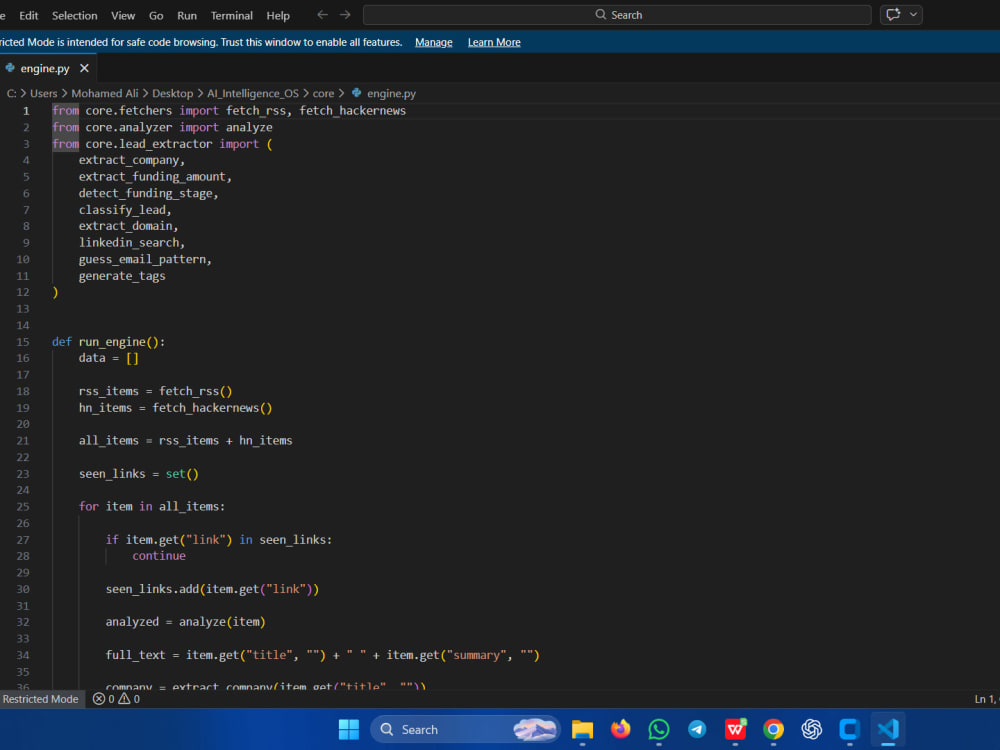The height and width of the screenshot is (750, 1000).
Task: Go forward with the right arrow
Action: pyautogui.click(x=345, y=15)
